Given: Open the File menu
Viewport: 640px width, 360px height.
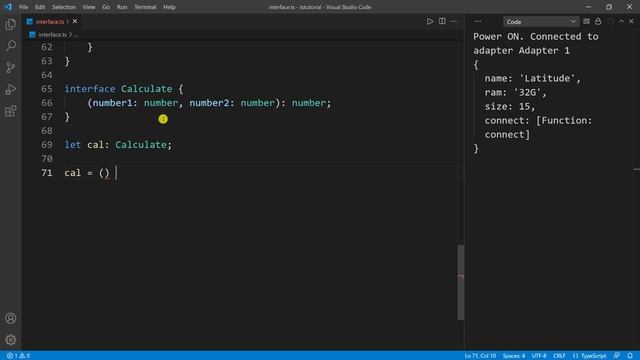Looking at the screenshot, I should tap(24, 7).
